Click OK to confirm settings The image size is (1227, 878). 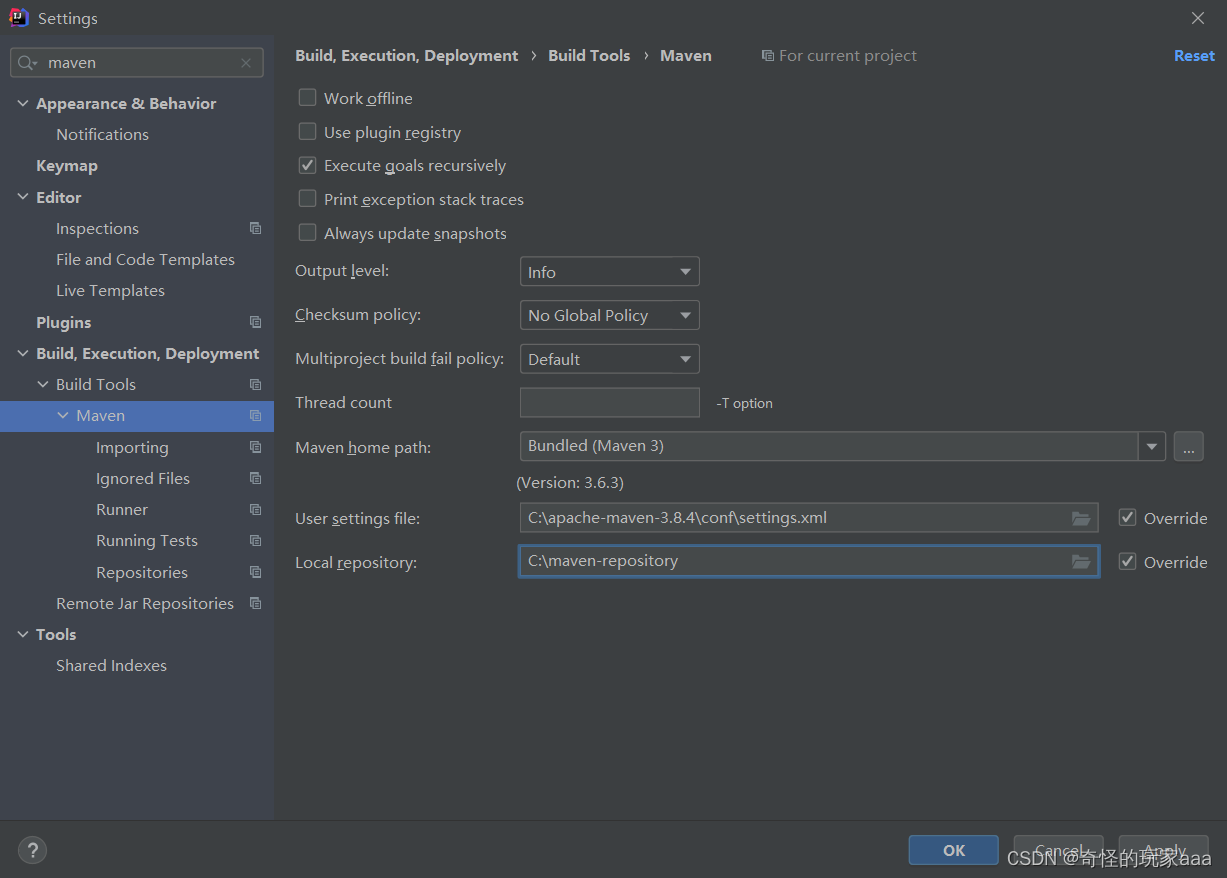click(954, 850)
